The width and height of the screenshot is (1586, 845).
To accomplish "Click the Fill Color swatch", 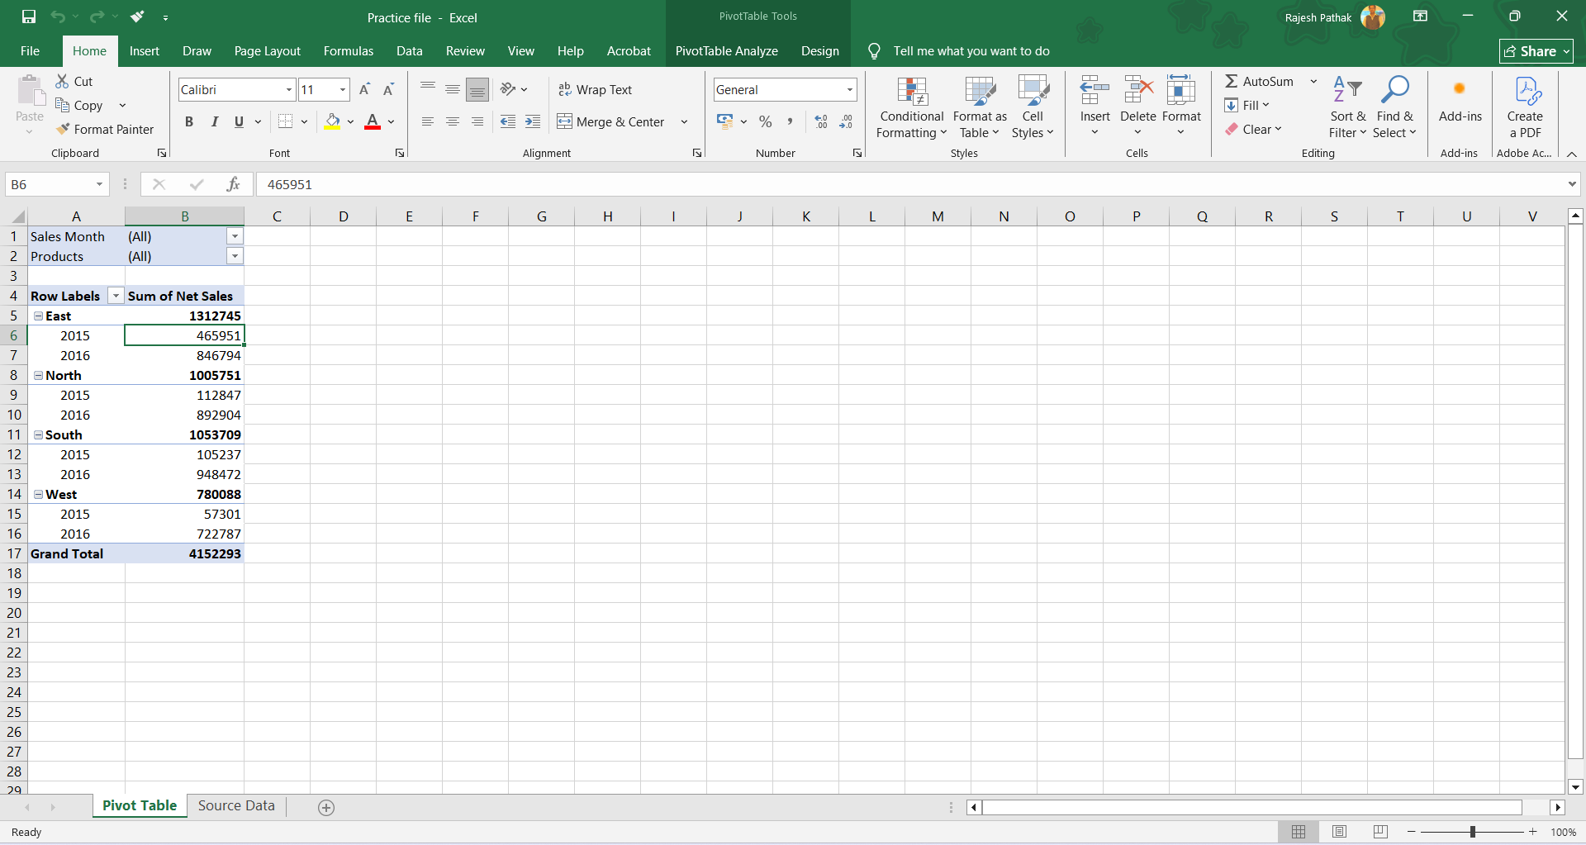I will coord(333,122).
